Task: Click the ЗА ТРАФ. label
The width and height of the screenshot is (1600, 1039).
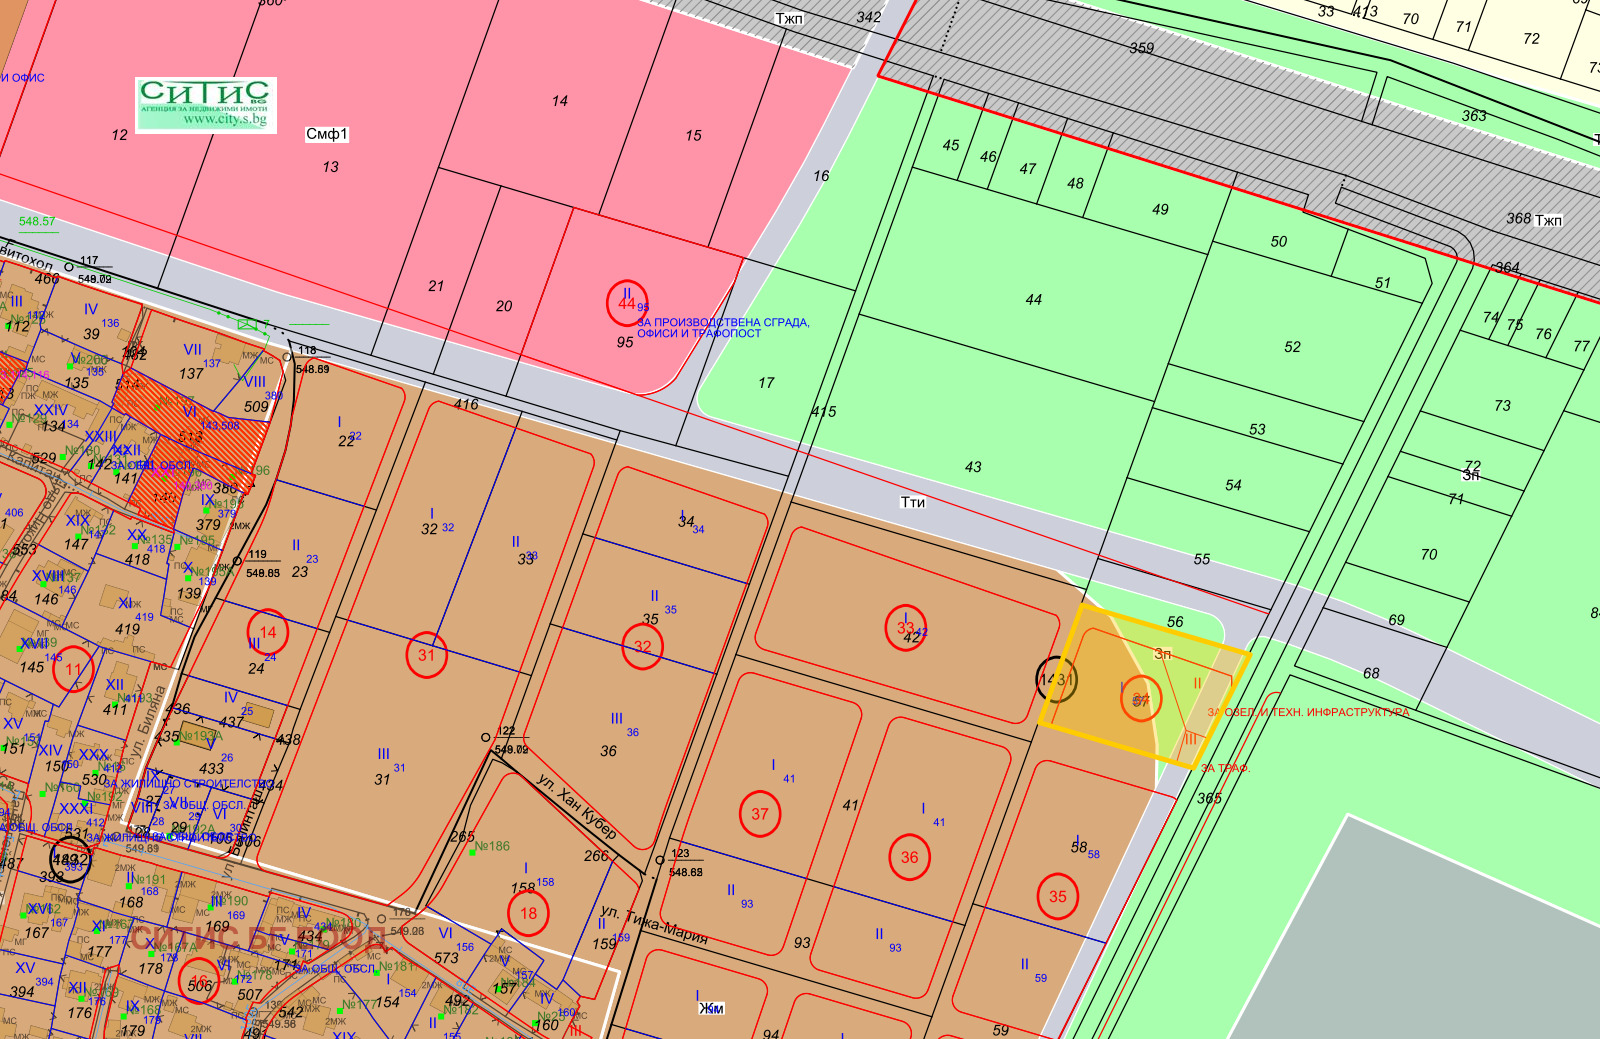Action: [1225, 768]
